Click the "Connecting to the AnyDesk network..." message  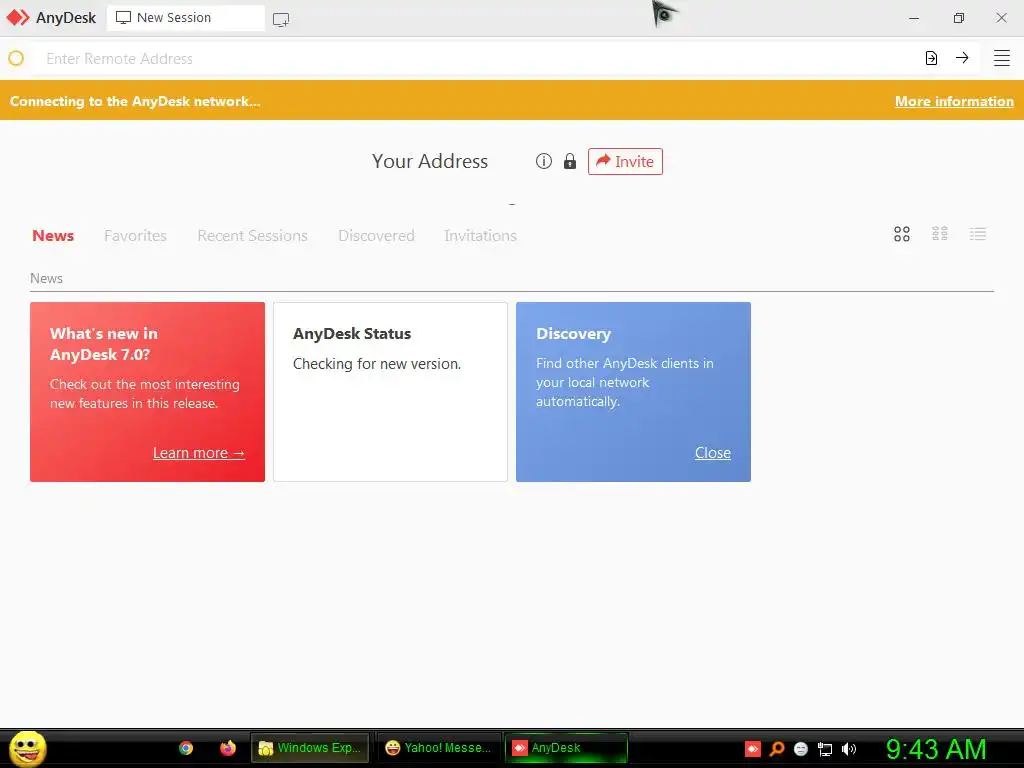tap(135, 101)
